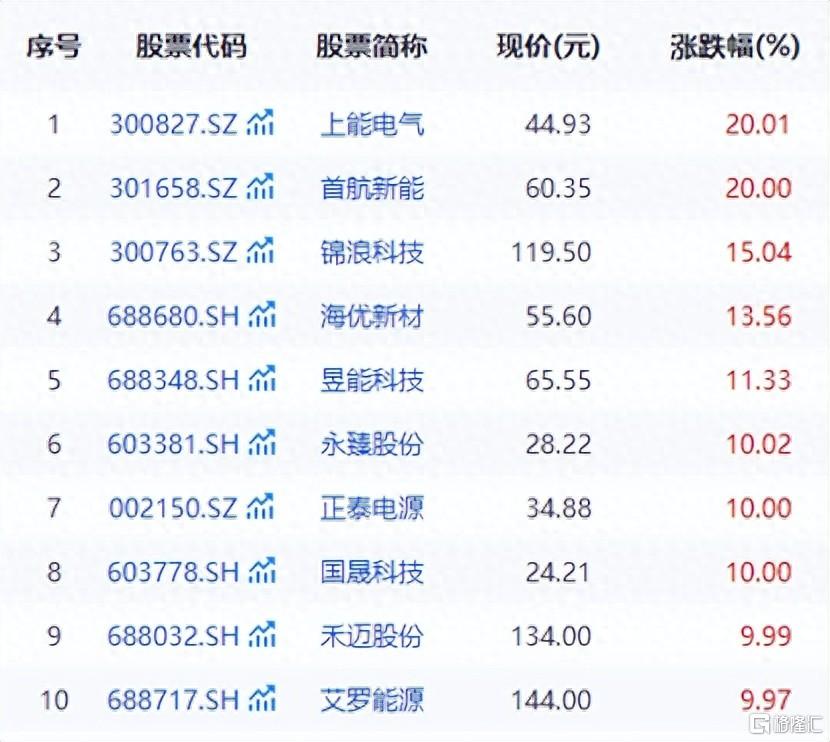
Task: Click stock name 禾迈股份
Action: pyautogui.click(x=372, y=637)
